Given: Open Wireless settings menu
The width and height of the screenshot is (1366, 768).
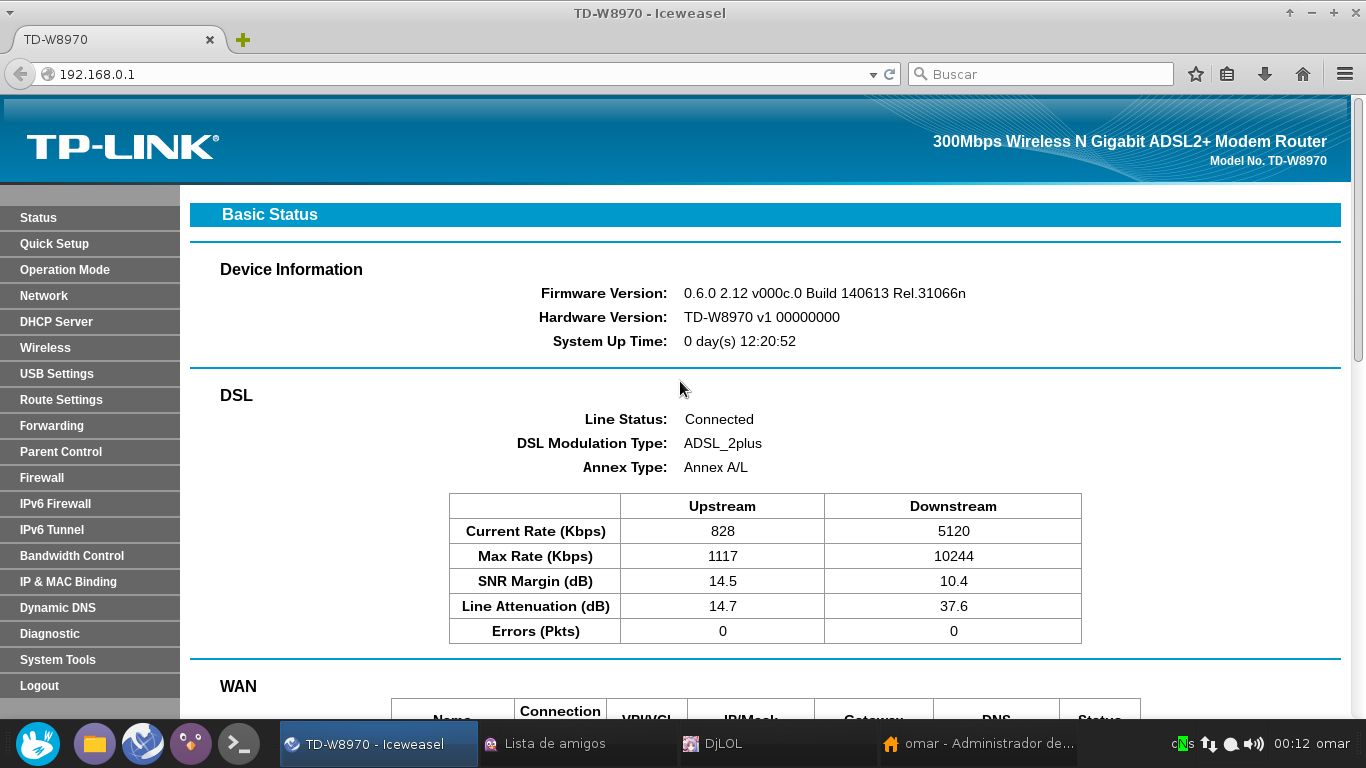Looking at the screenshot, I should tap(90, 348).
